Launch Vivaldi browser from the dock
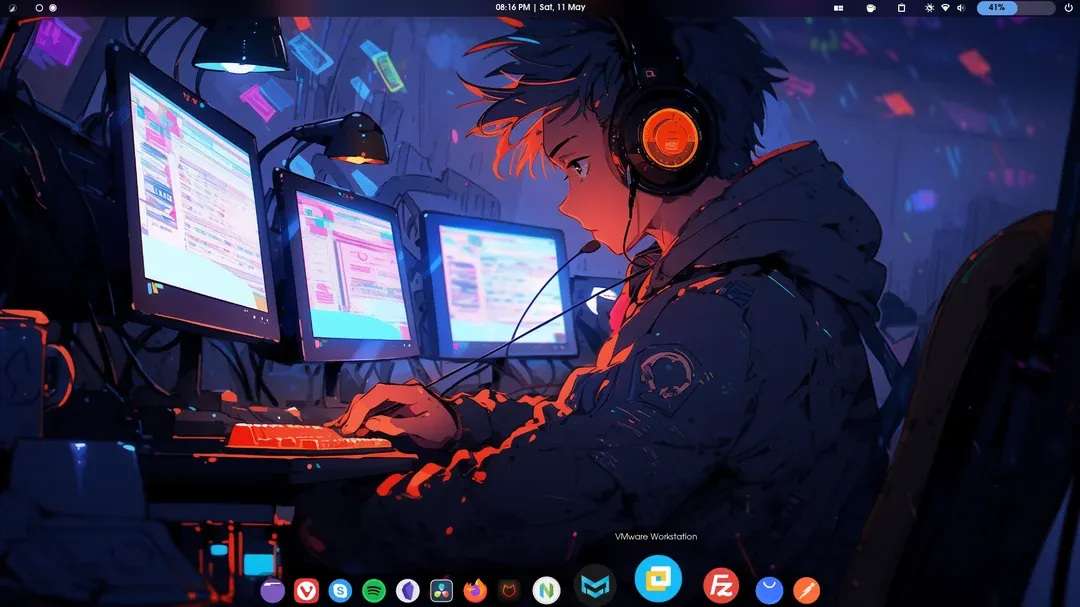 [x=307, y=590]
